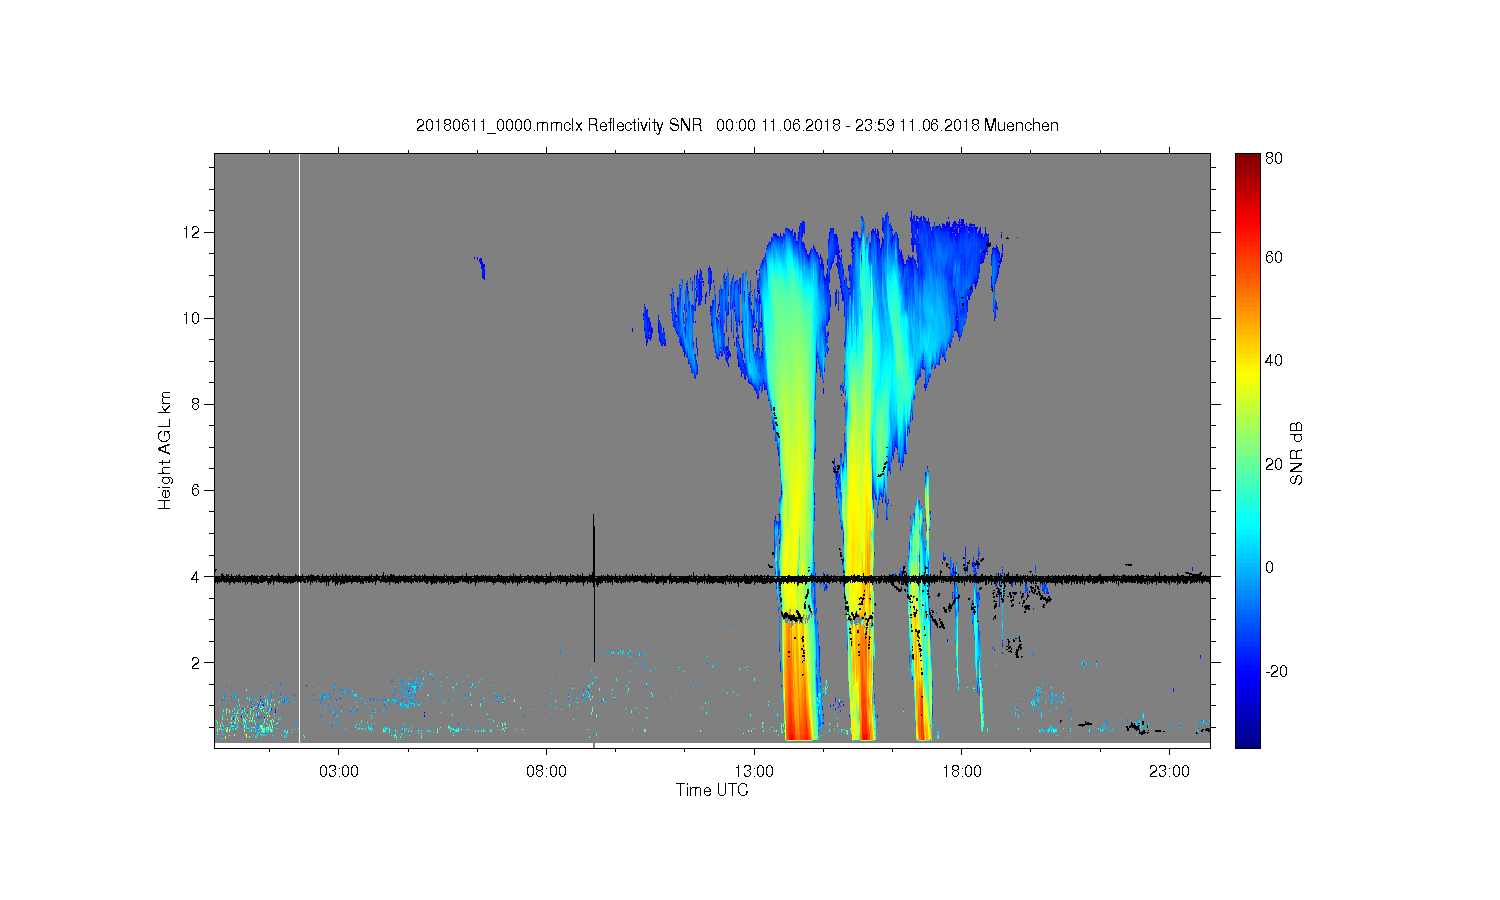Click the white vertical line near 02:00
Viewport: 1500px width, 900px height.
coord(299,448)
